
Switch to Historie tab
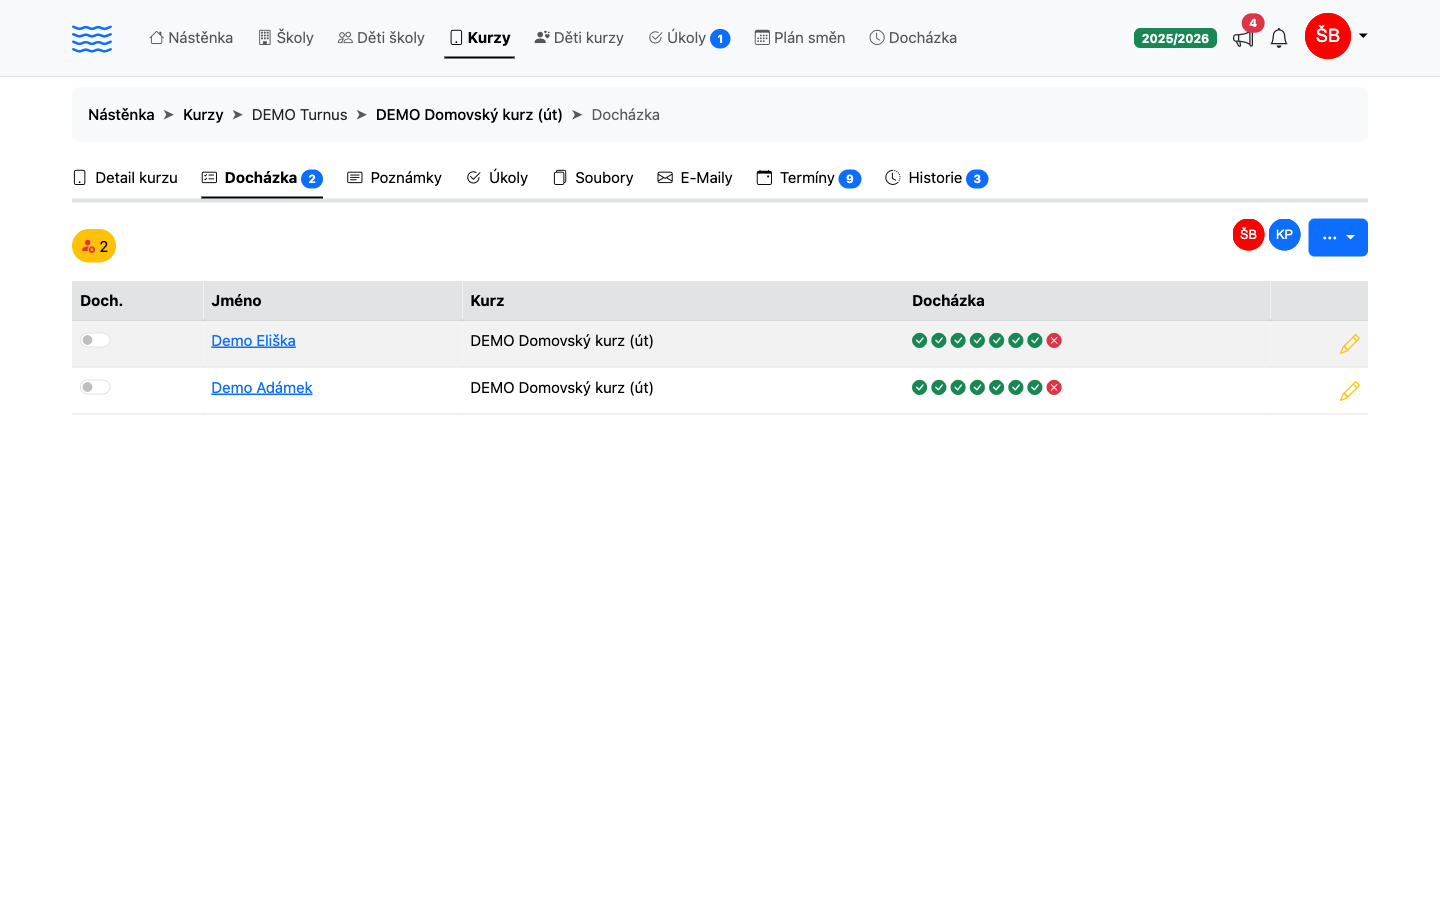point(937,178)
